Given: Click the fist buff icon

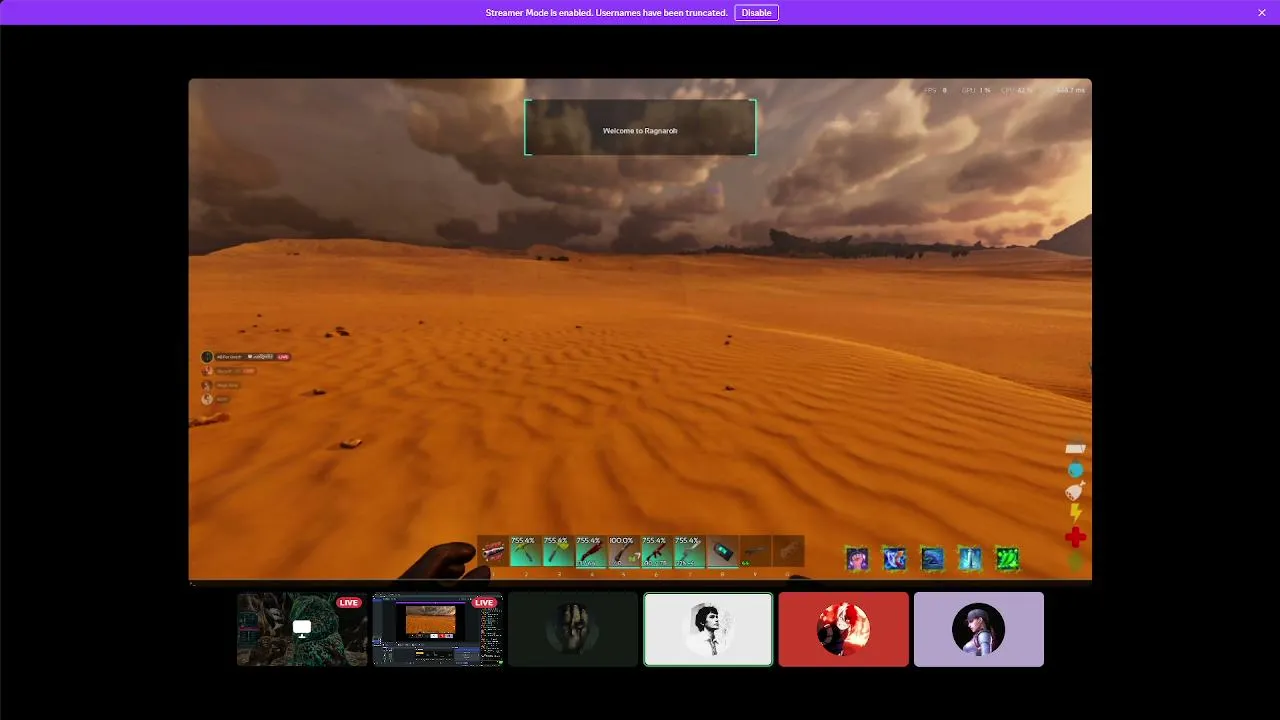Looking at the screenshot, I should pos(857,559).
